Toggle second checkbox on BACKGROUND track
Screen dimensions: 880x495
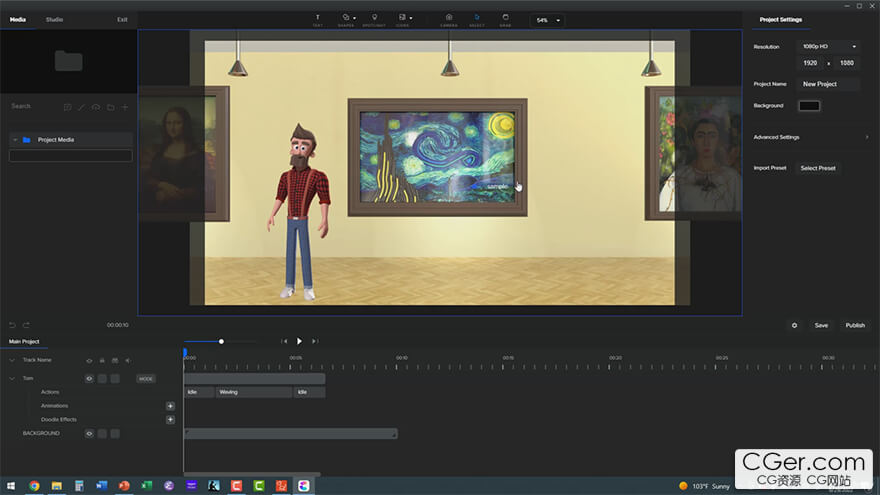115,434
